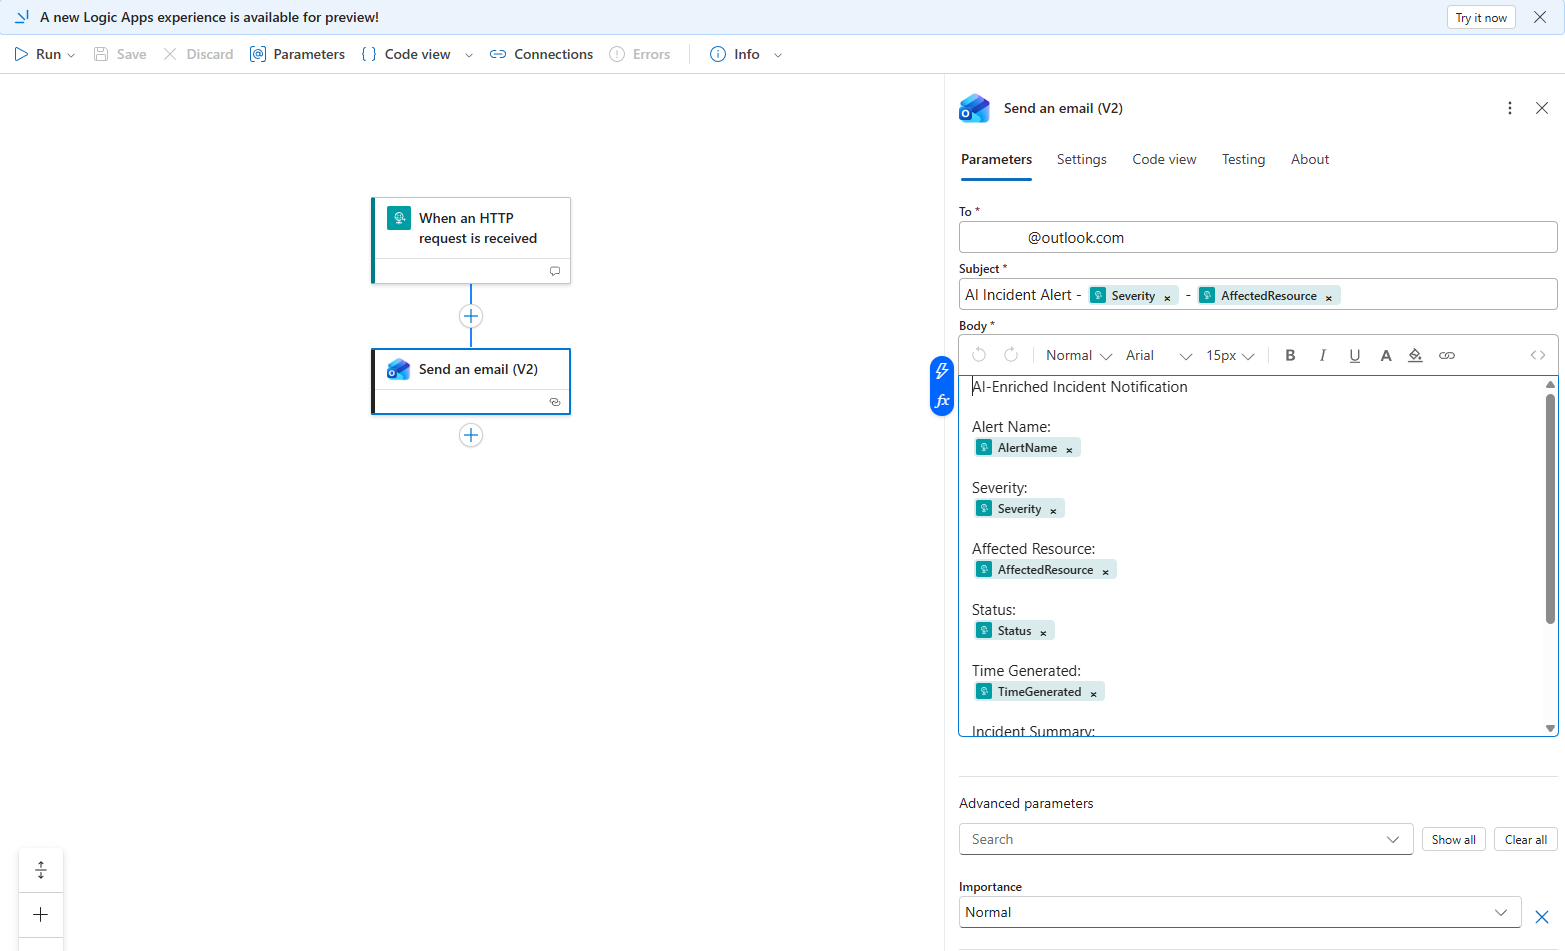1565x951 pixels.
Task: Remove the Importance parameter
Action: (x=1542, y=916)
